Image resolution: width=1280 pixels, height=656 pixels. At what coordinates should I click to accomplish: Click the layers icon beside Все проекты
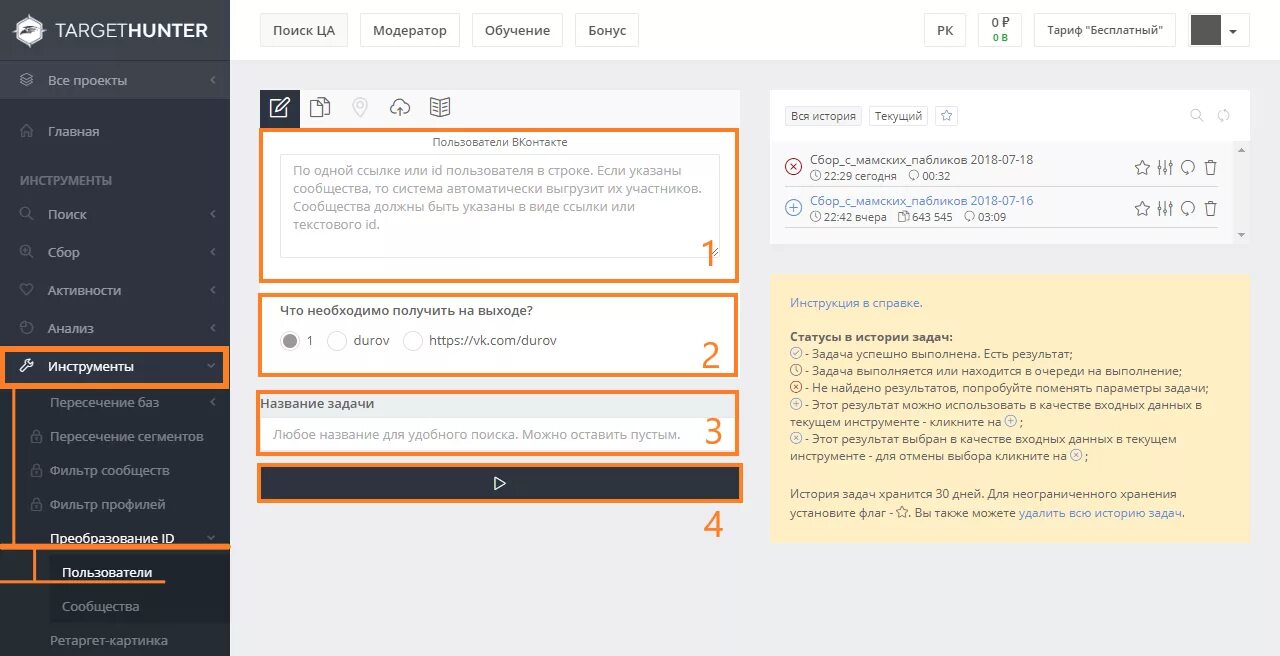28,80
